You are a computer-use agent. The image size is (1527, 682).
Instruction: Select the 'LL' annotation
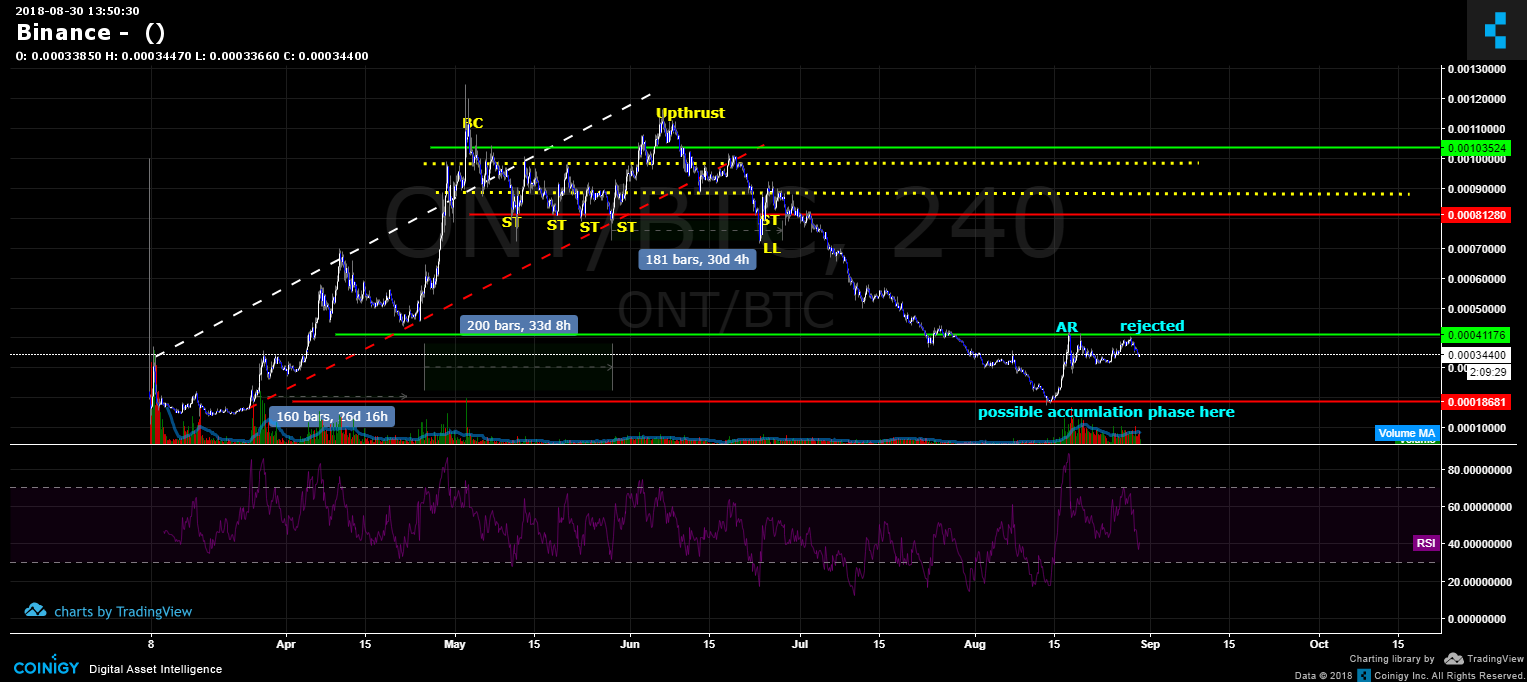(x=771, y=247)
